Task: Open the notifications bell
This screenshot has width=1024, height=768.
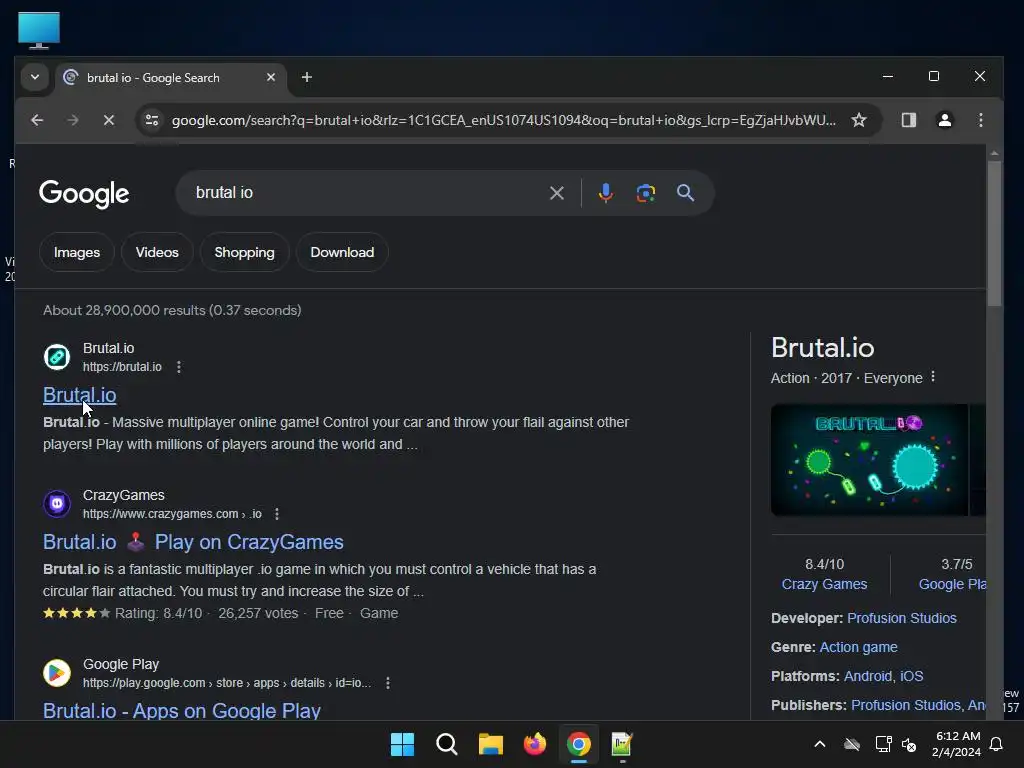Action: click(996, 744)
